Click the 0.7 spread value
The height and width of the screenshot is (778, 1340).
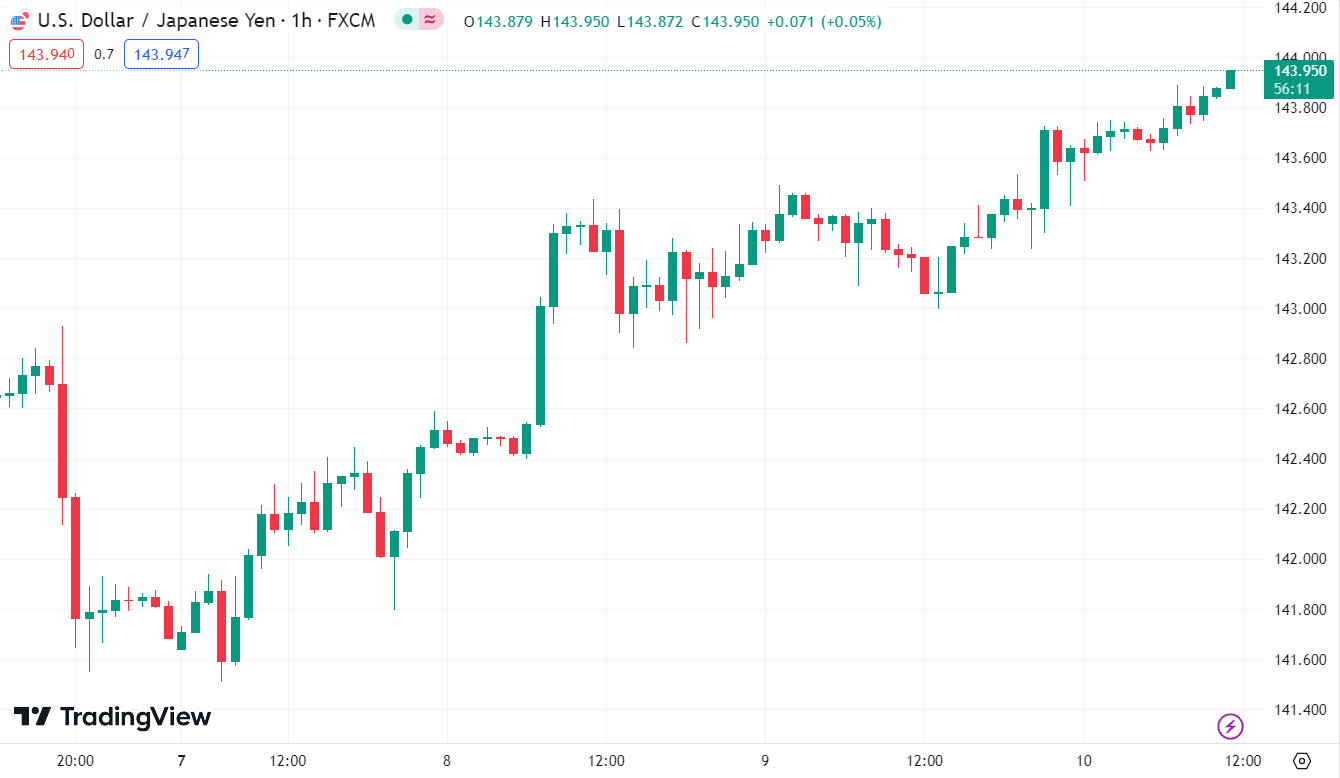point(104,54)
